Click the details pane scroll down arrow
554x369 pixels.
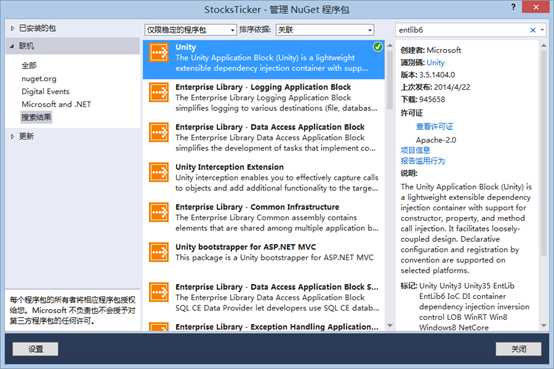(544, 325)
